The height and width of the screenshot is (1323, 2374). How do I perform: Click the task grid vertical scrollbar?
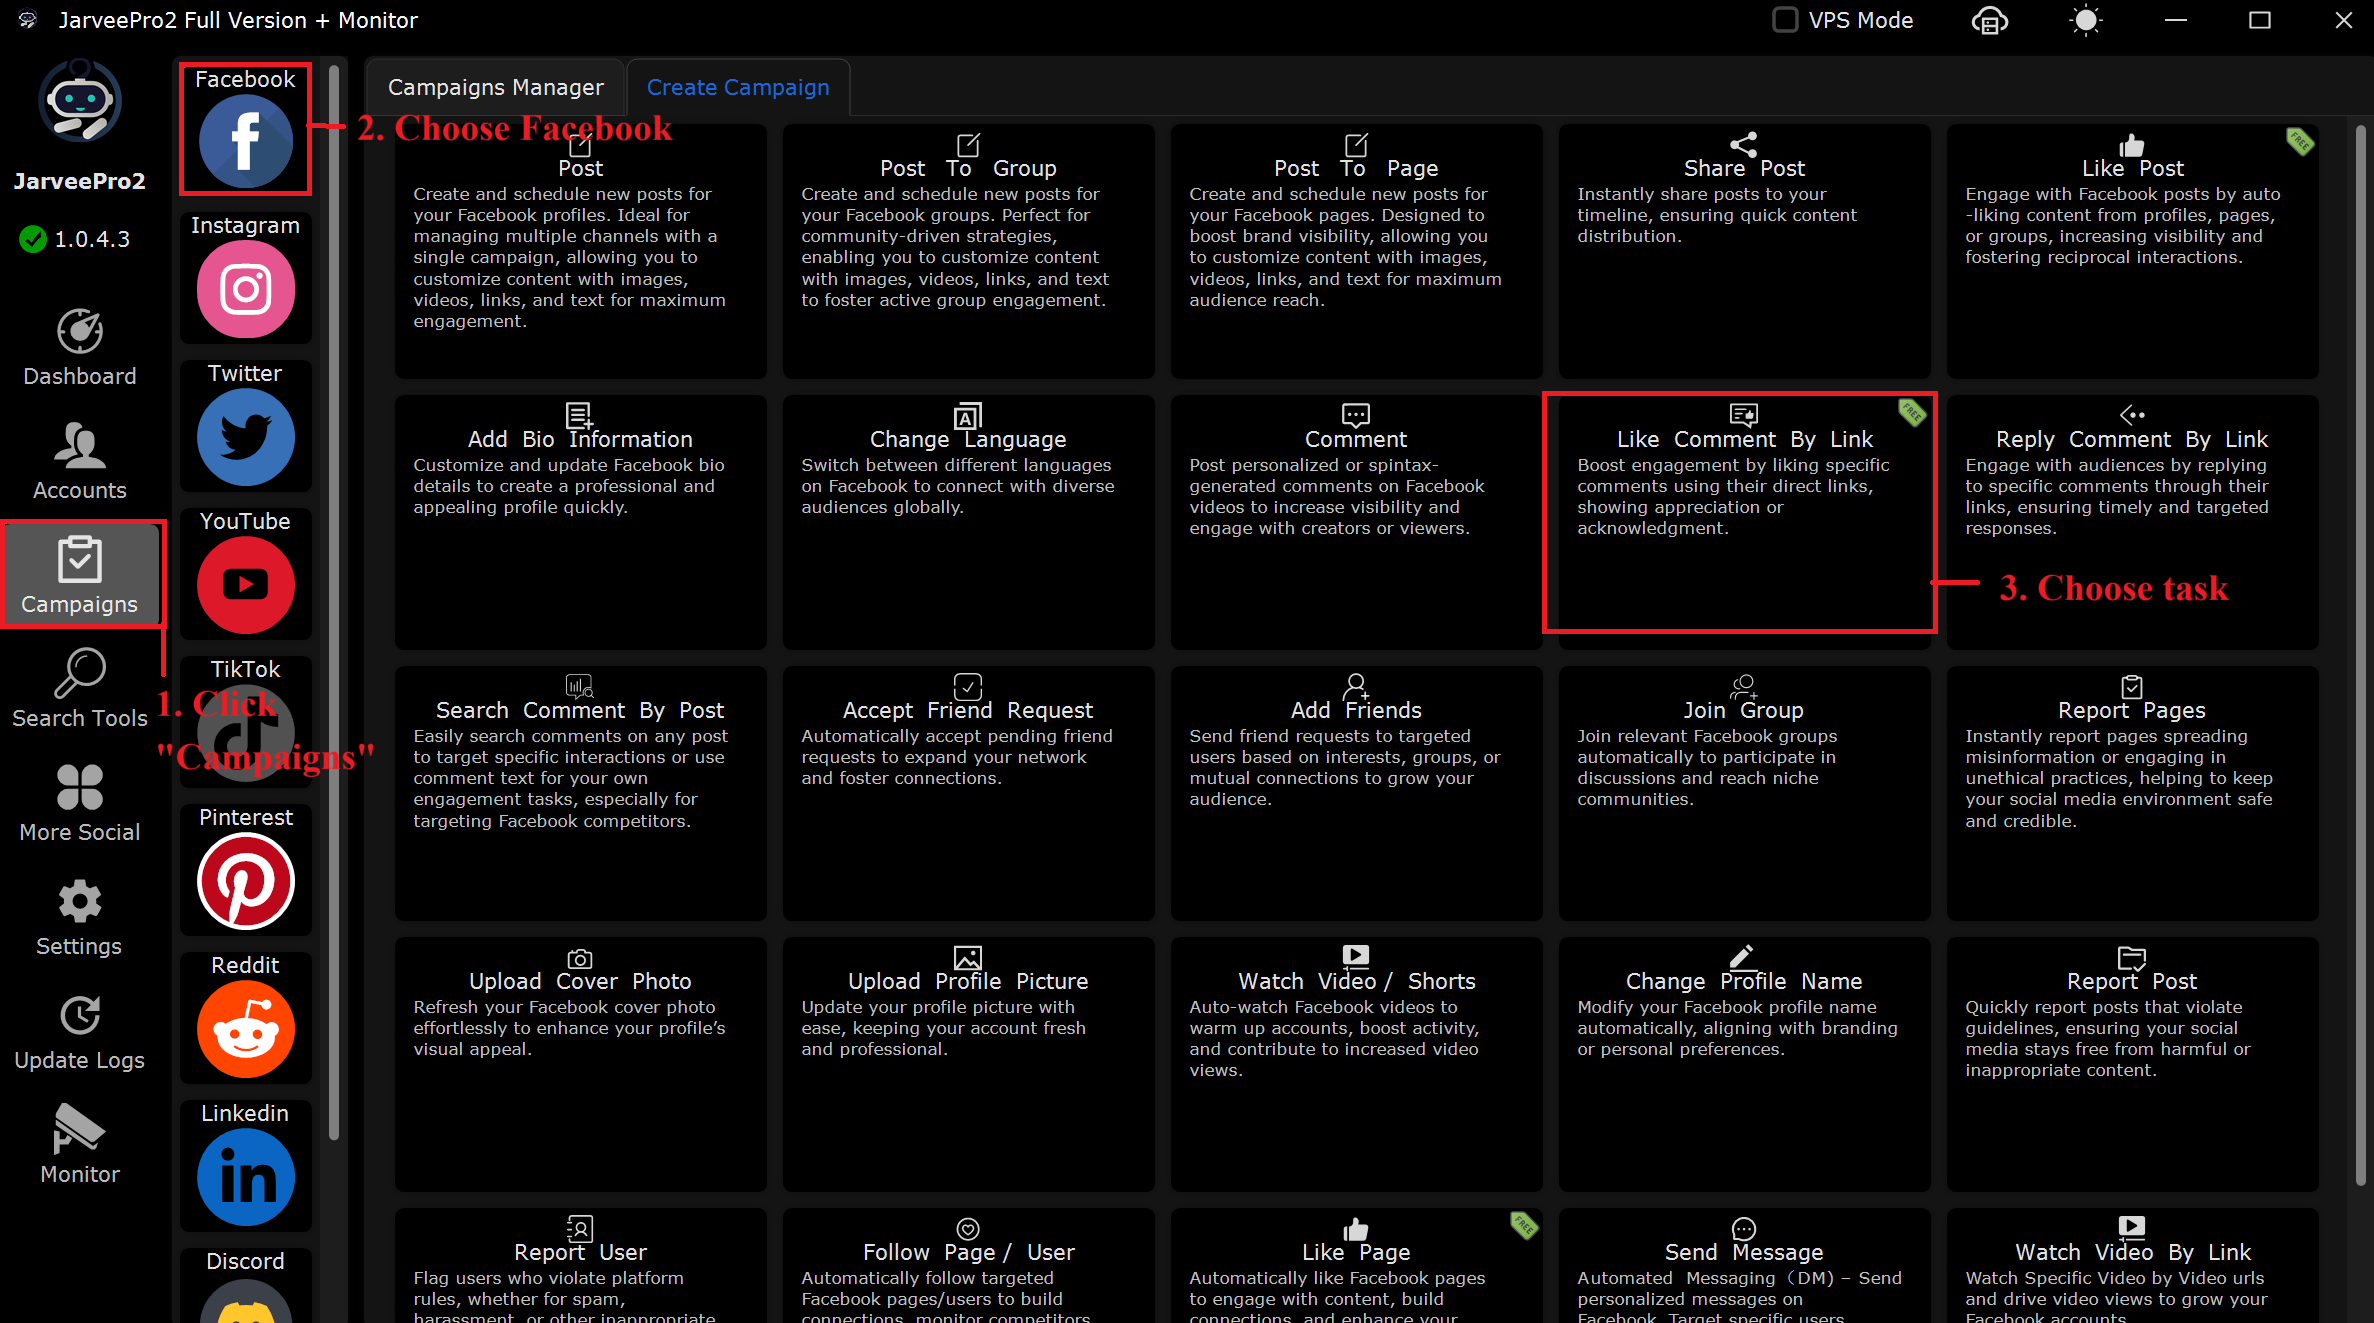click(x=2362, y=655)
